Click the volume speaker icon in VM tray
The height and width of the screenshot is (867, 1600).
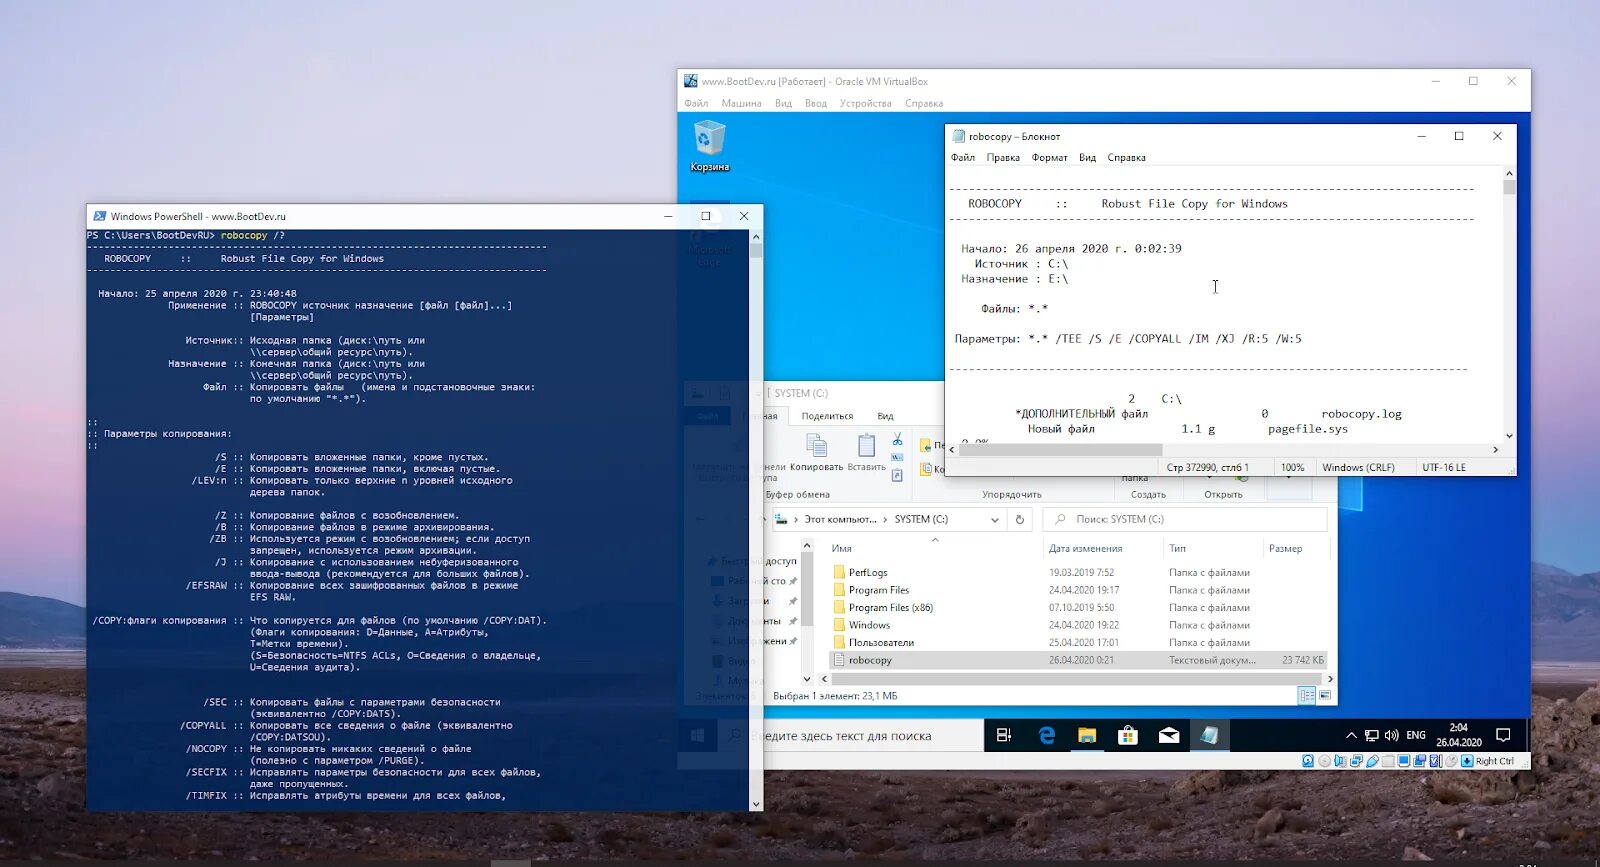pos(1391,736)
